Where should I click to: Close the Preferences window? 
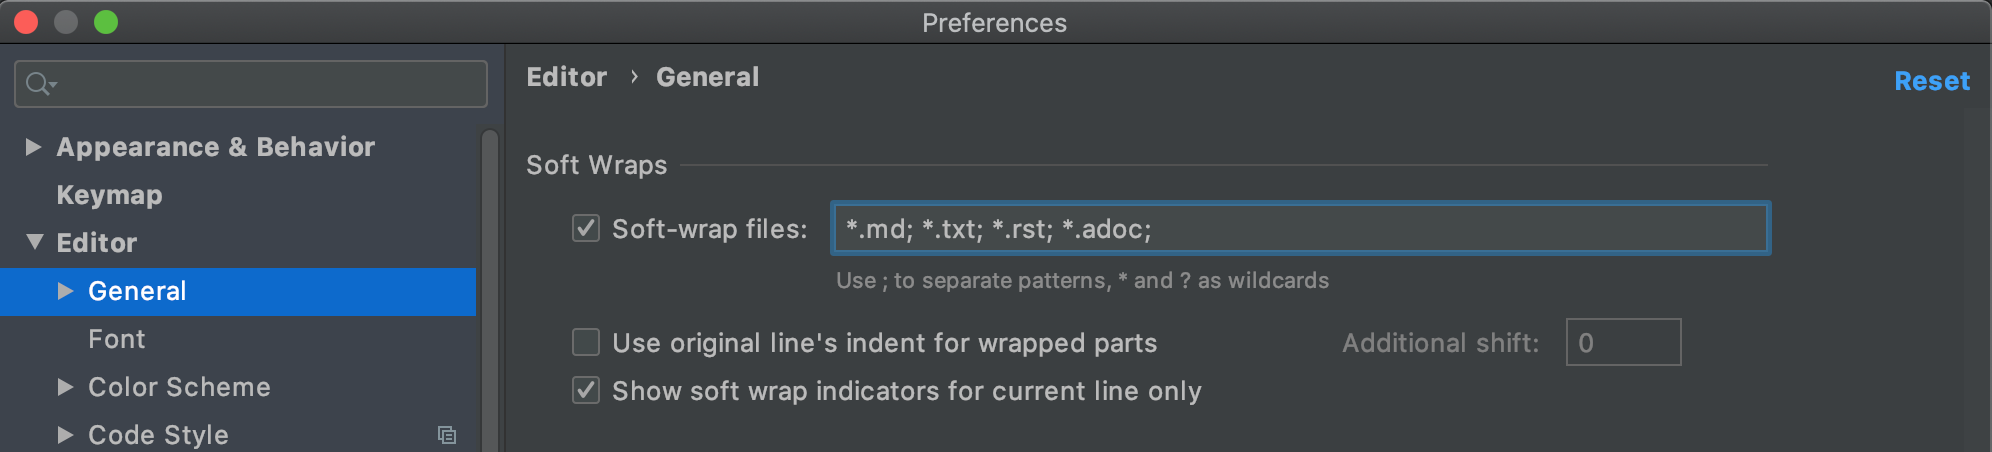(x=27, y=22)
